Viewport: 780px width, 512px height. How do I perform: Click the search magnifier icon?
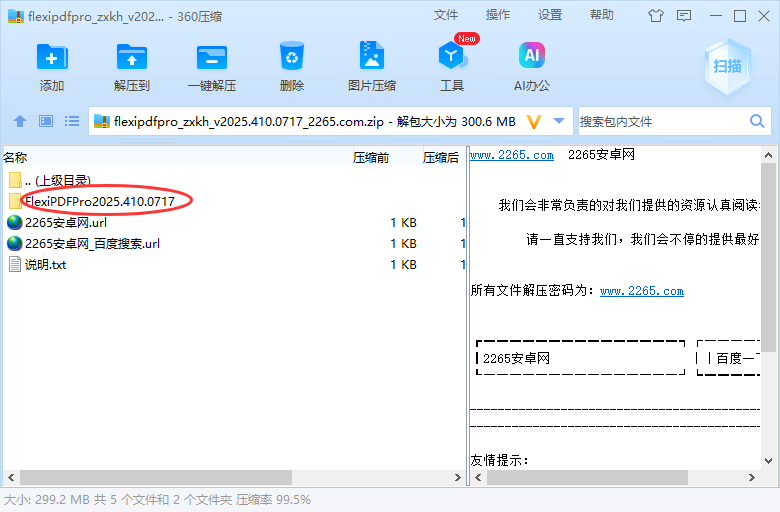[x=757, y=121]
